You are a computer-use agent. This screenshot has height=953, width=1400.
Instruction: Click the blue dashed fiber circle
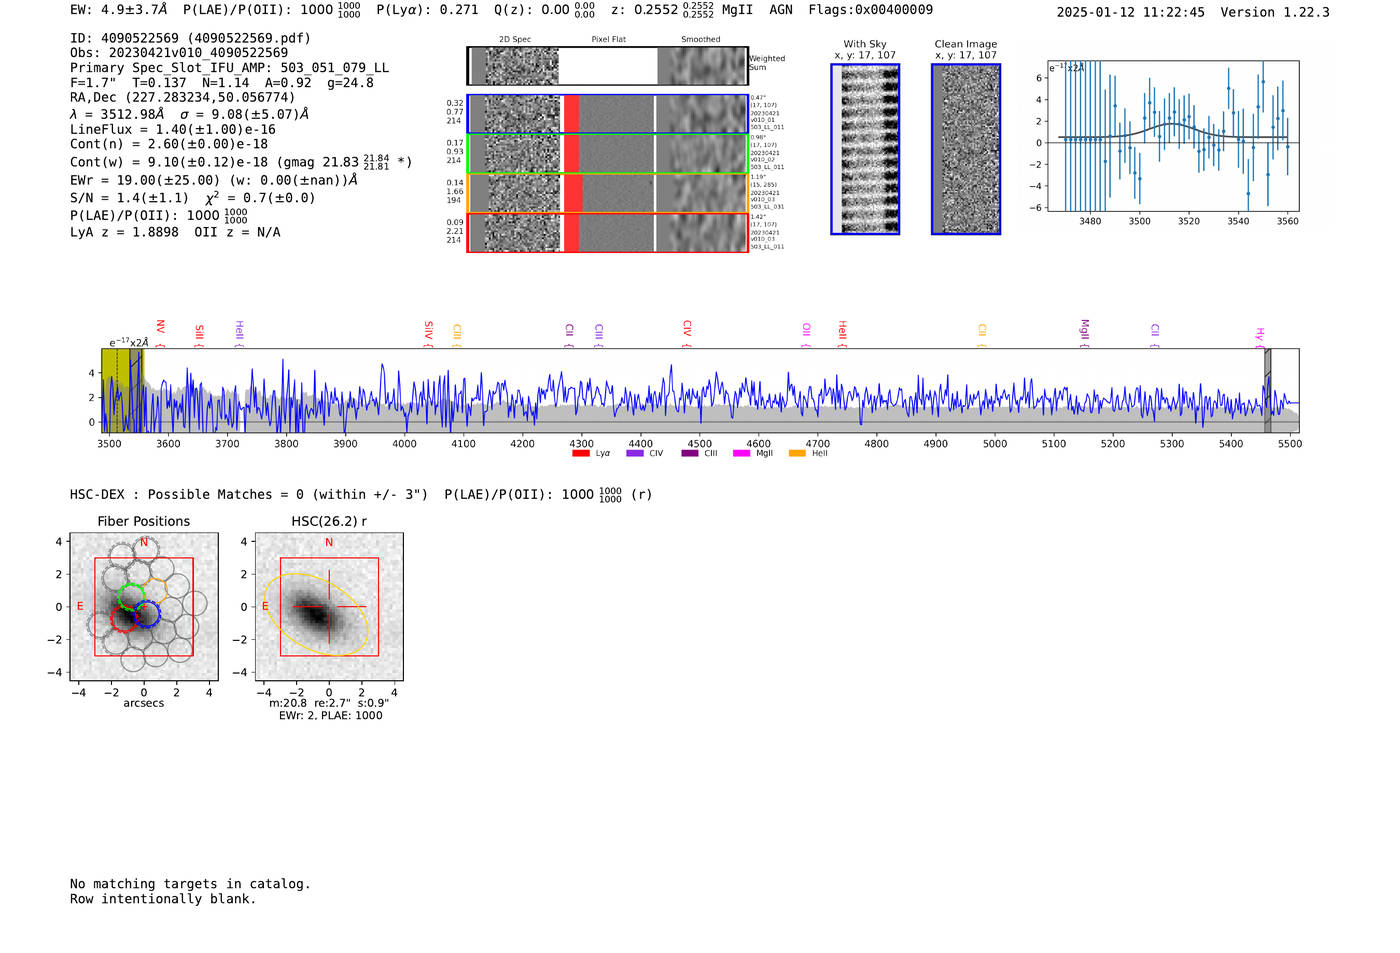coord(147,614)
